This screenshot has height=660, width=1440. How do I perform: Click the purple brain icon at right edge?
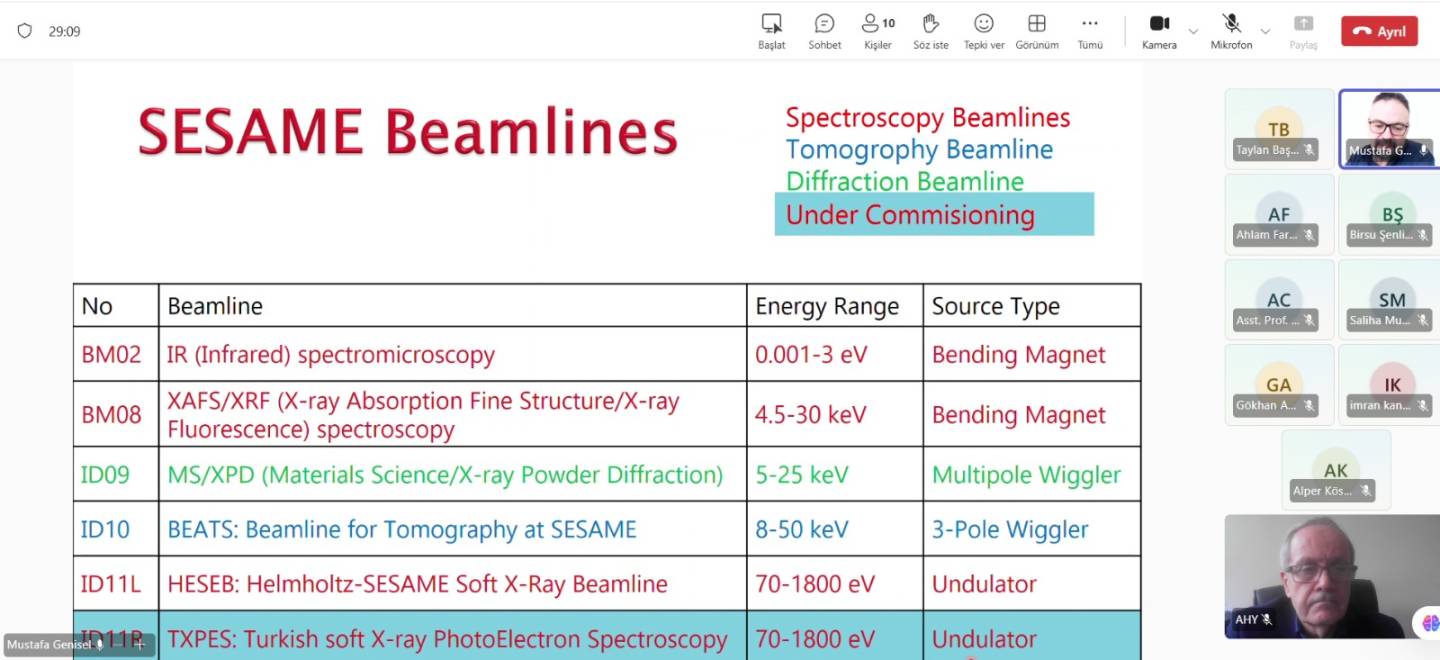pyautogui.click(x=1430, y=623)
